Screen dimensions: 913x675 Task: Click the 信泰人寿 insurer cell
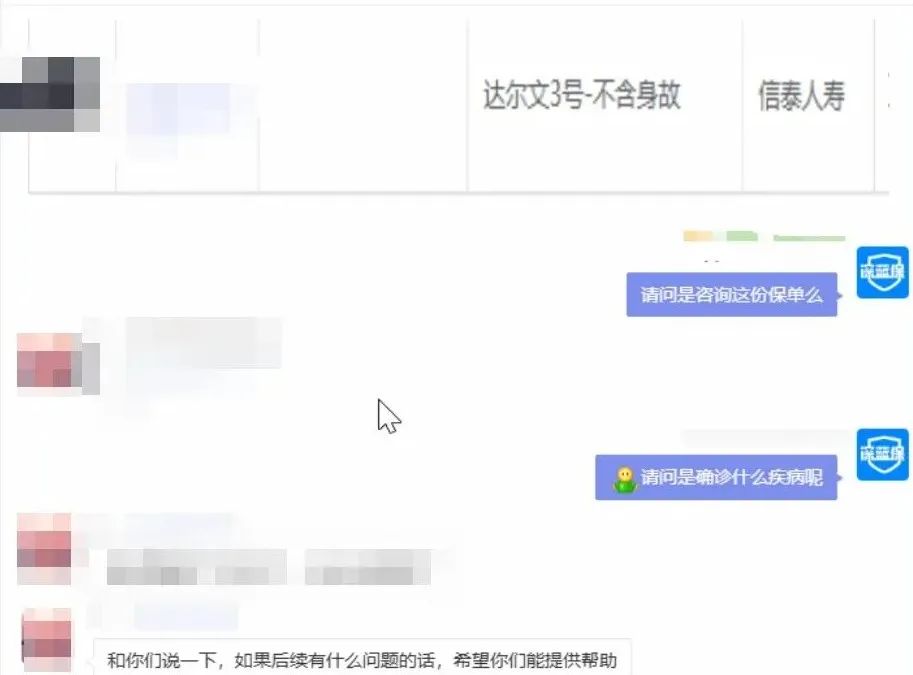click(808, 105)
